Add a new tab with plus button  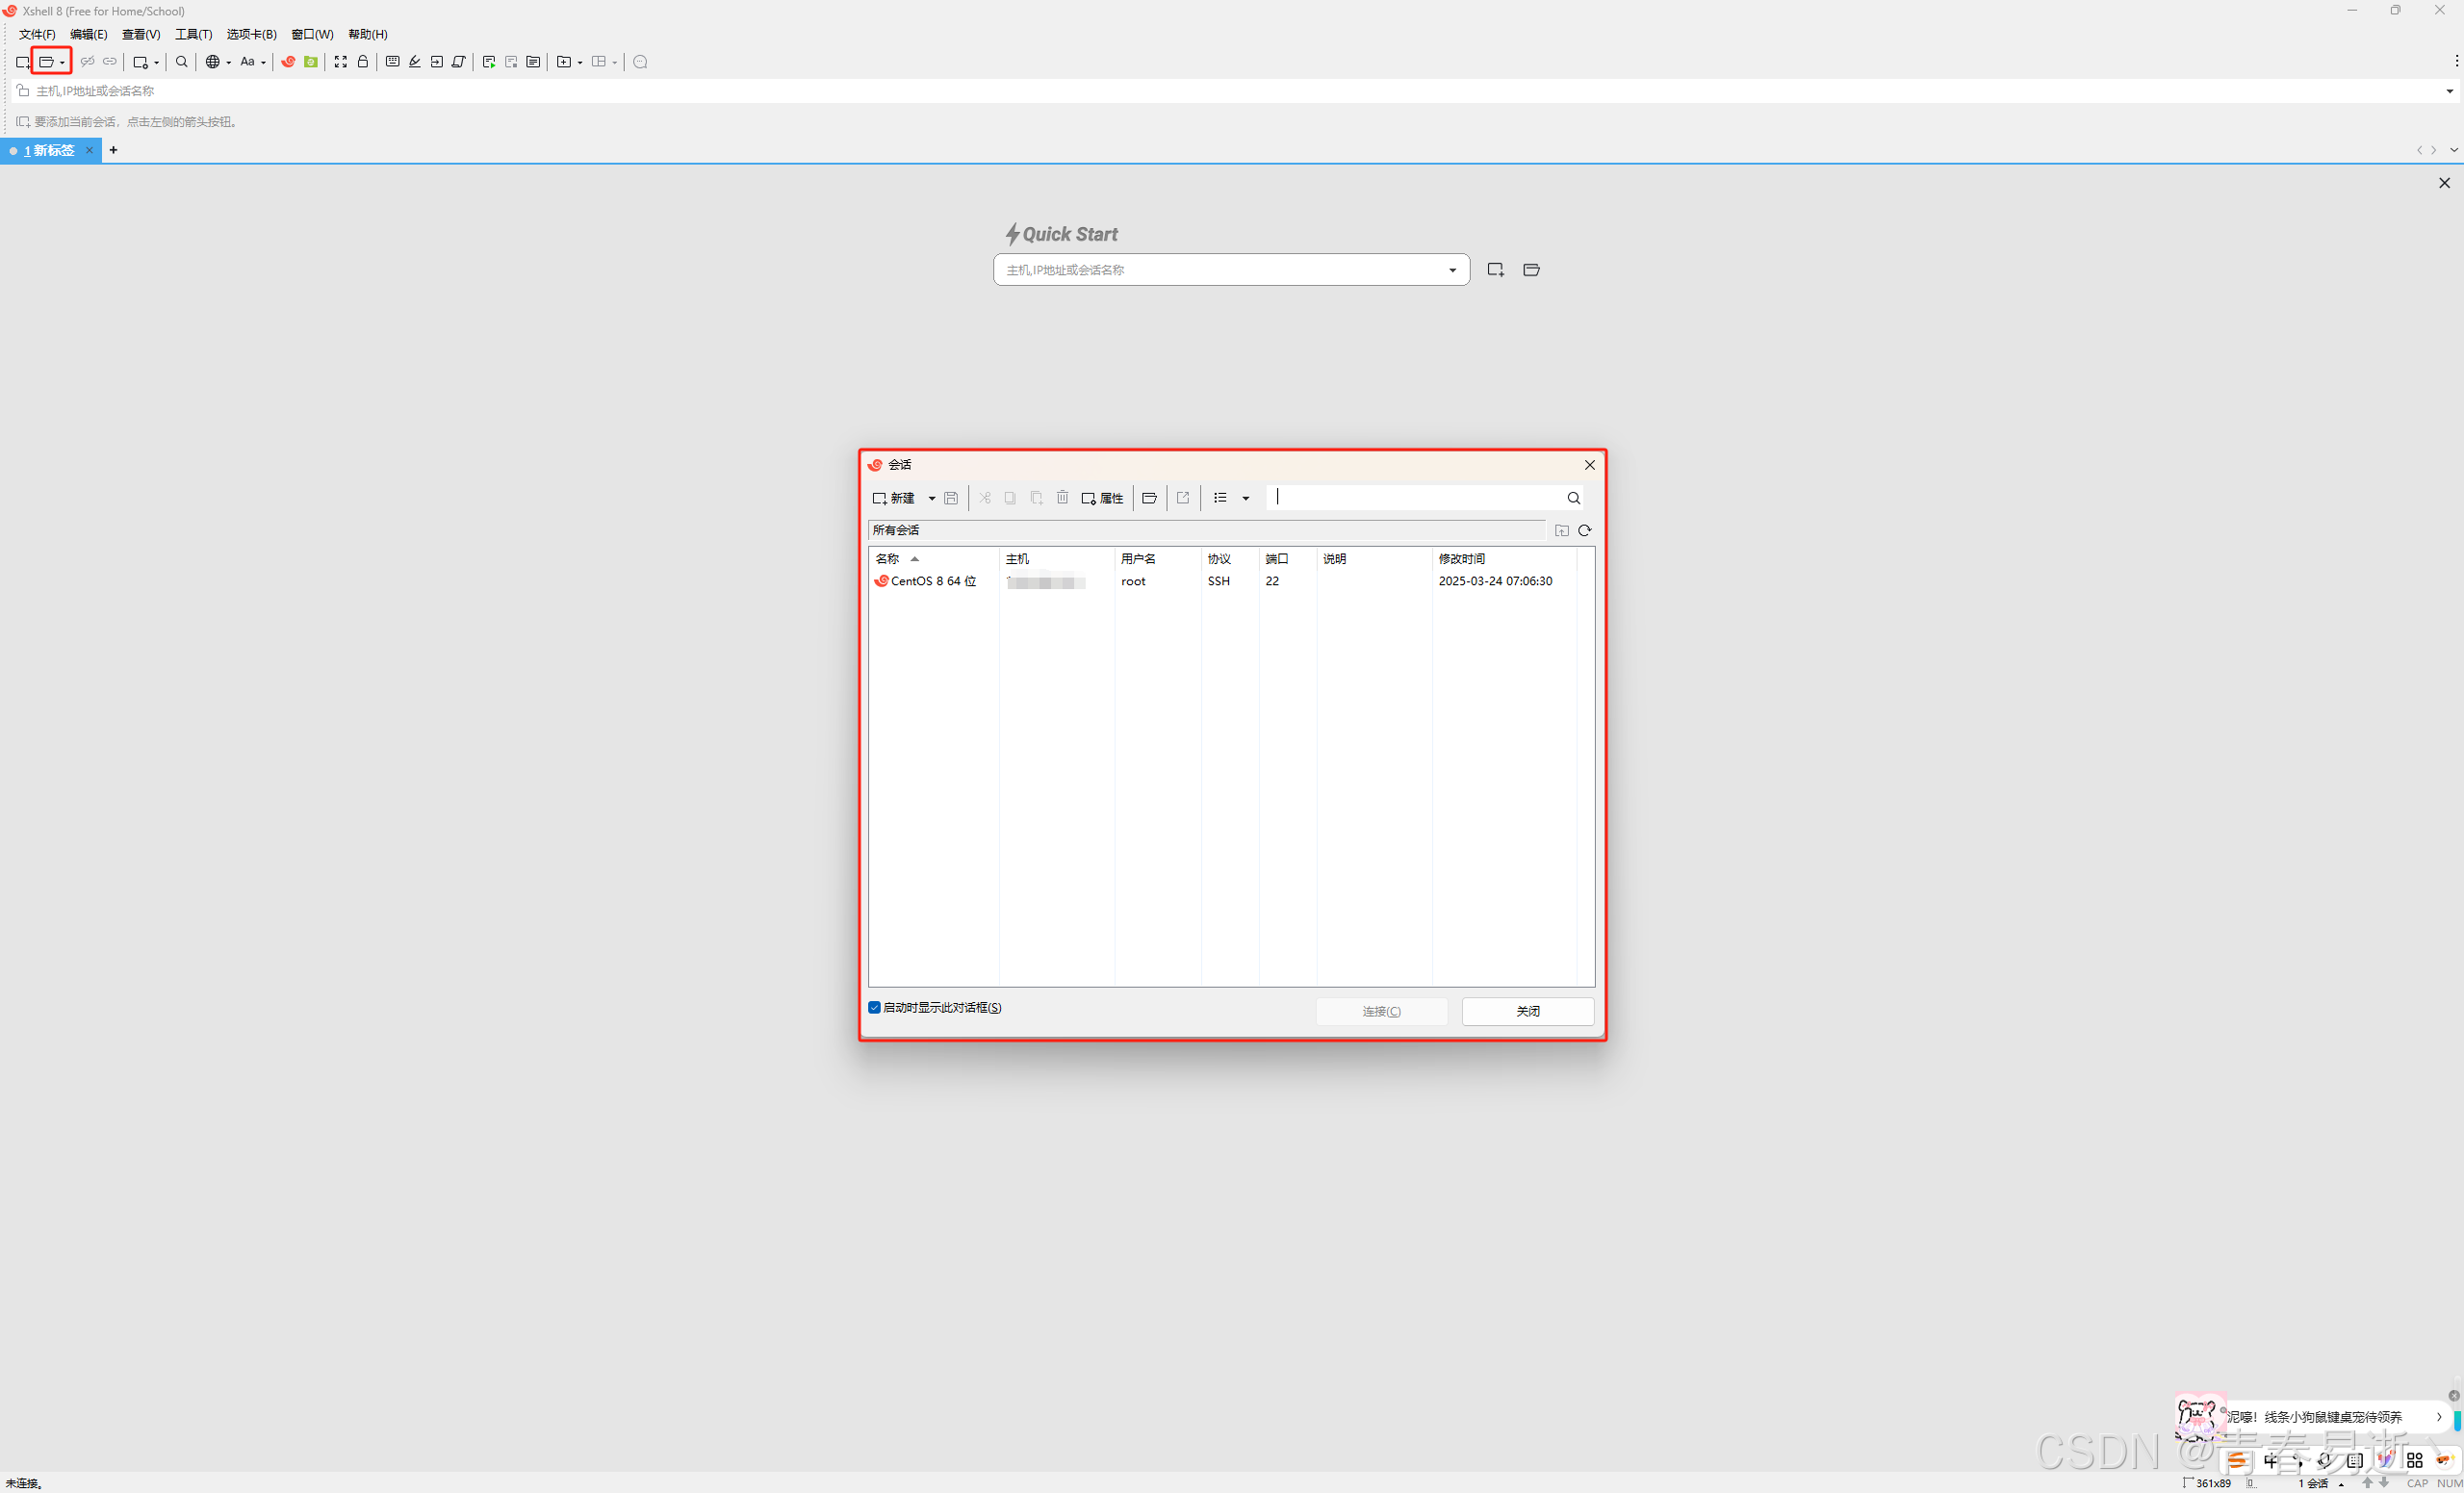coord(113,150)
